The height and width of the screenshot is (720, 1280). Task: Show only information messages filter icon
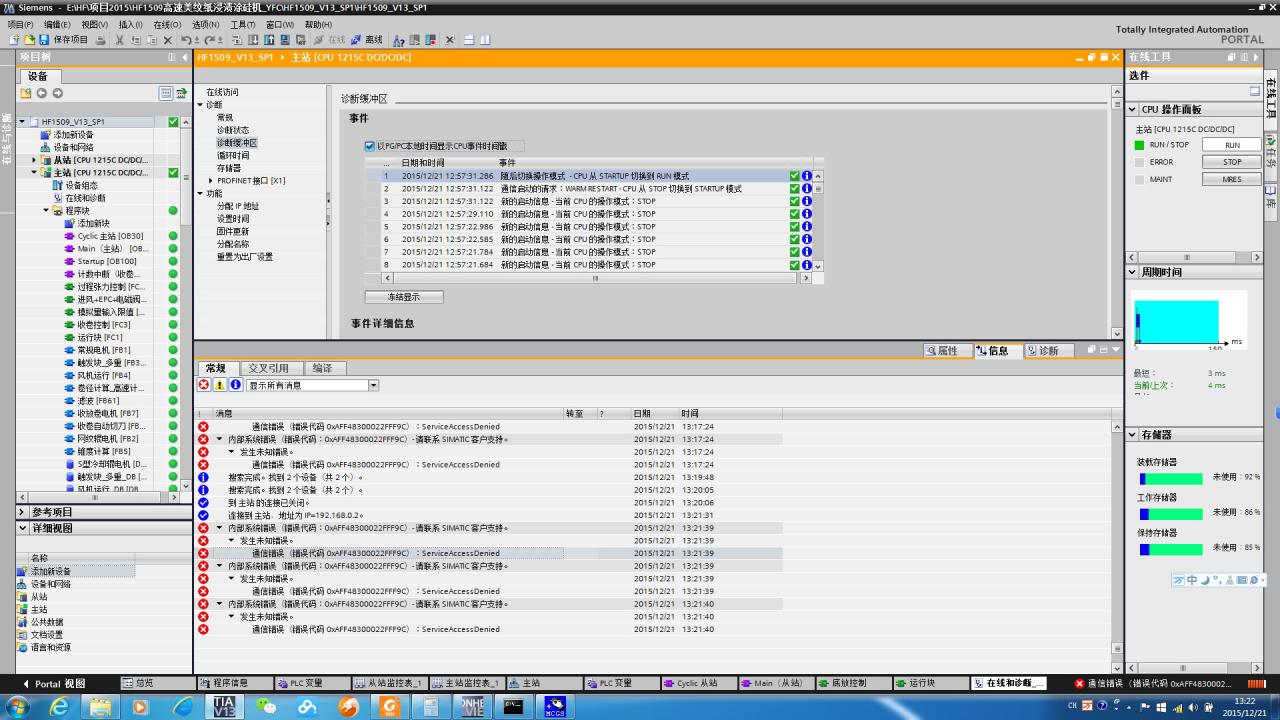[x=236, y=385]
